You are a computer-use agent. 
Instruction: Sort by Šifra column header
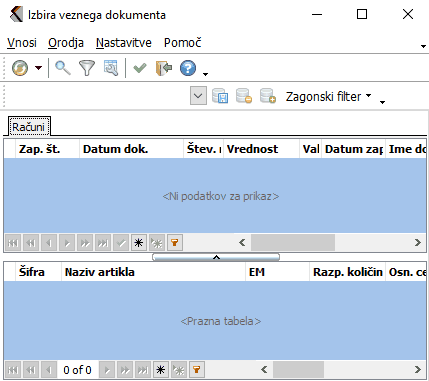point(38,272)
